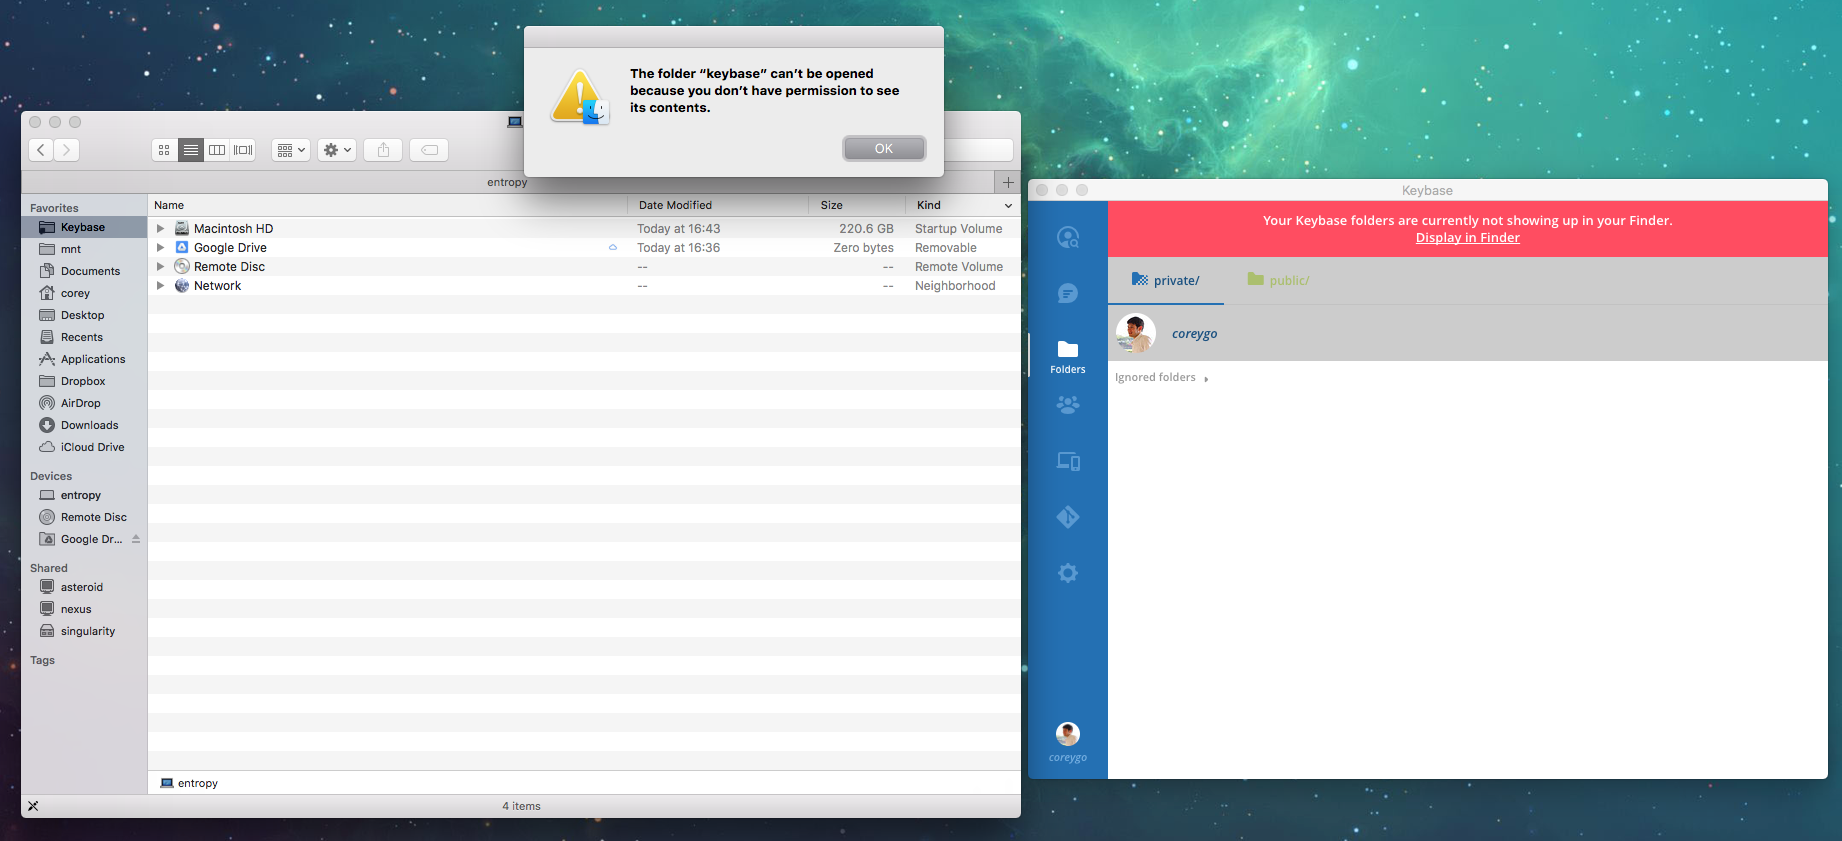The image size is (1842, 841).
Task: Select the Folders tab in Keybase sidebar
Action: point(1068,356)
